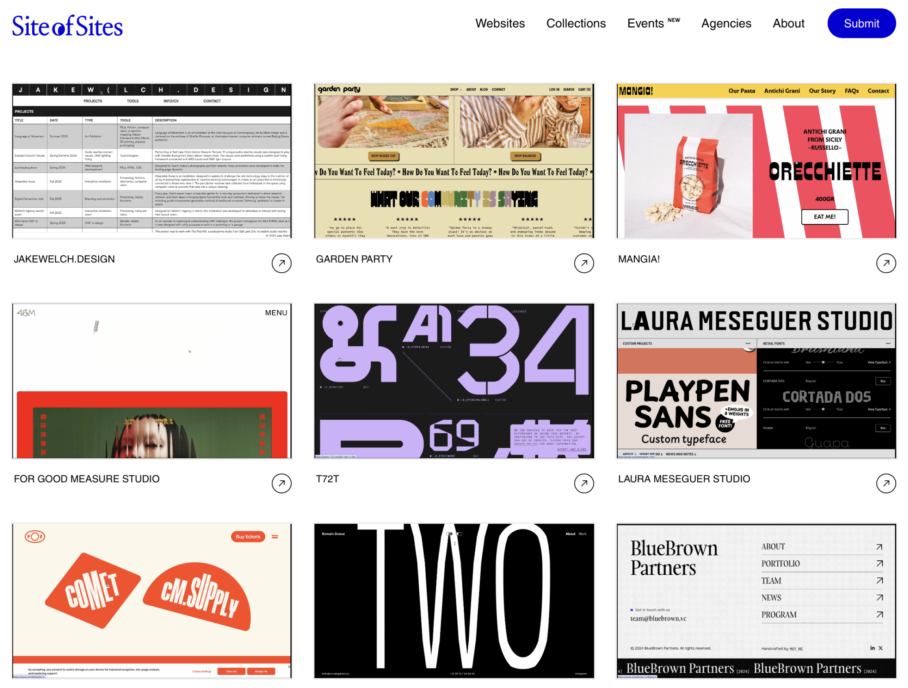The image size is (908, 688).
Task: Visit T72T via arrow icon
Action: [584, 483]
